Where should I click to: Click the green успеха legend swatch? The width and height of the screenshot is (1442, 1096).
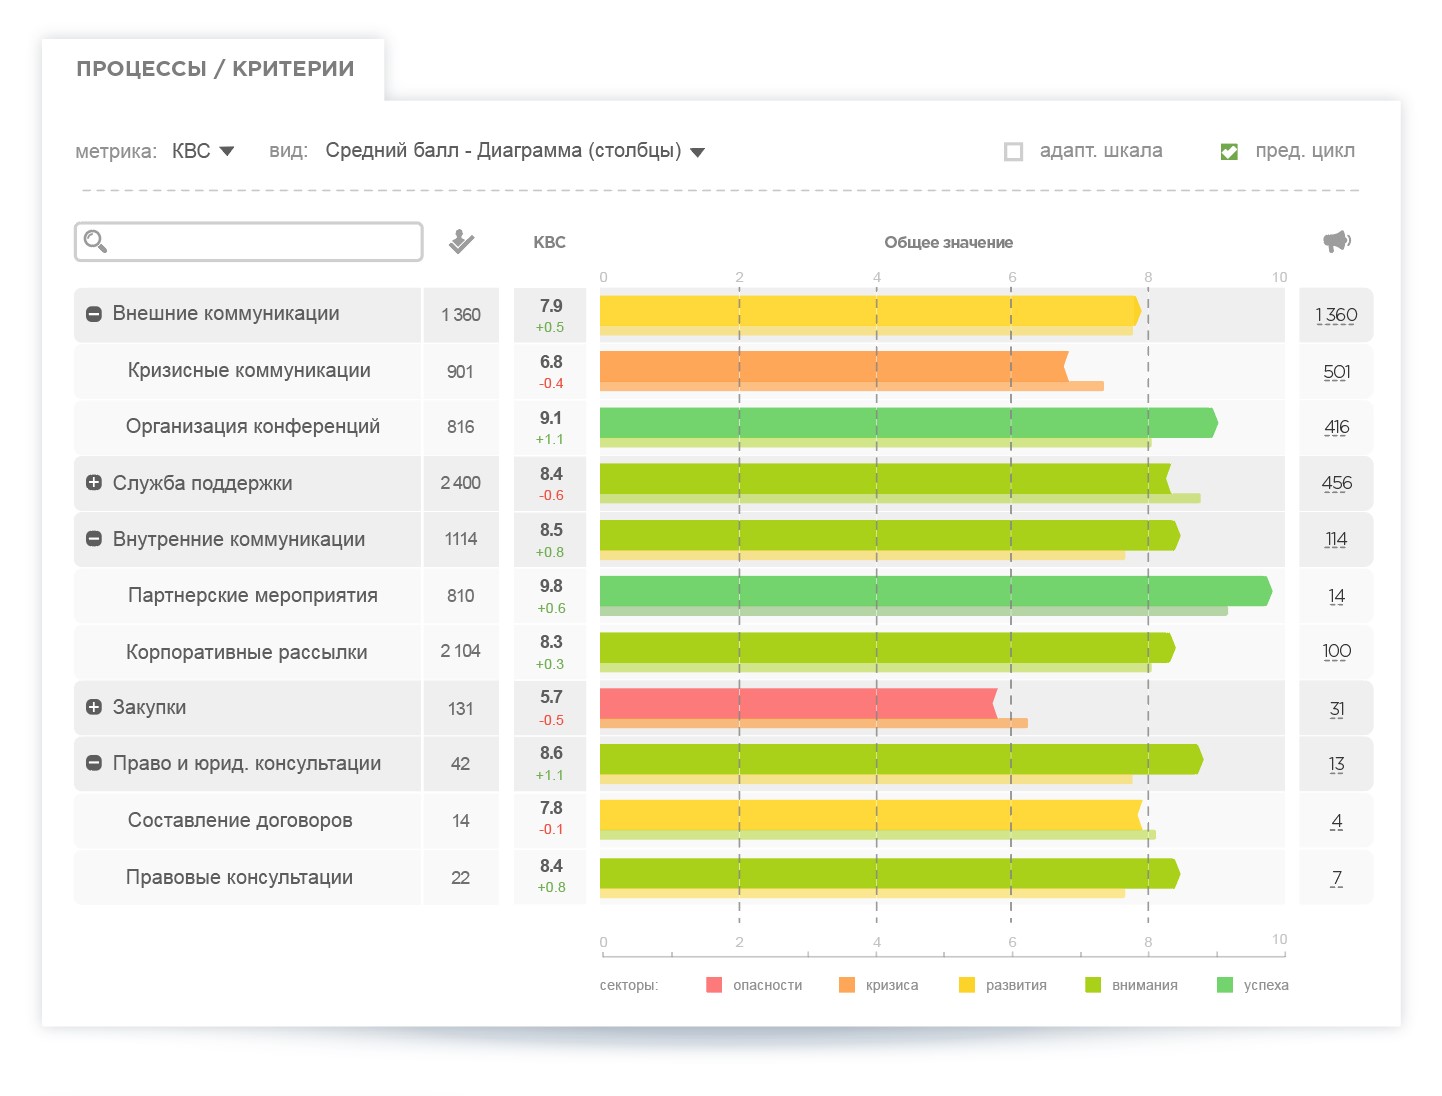pos(1225,985)
